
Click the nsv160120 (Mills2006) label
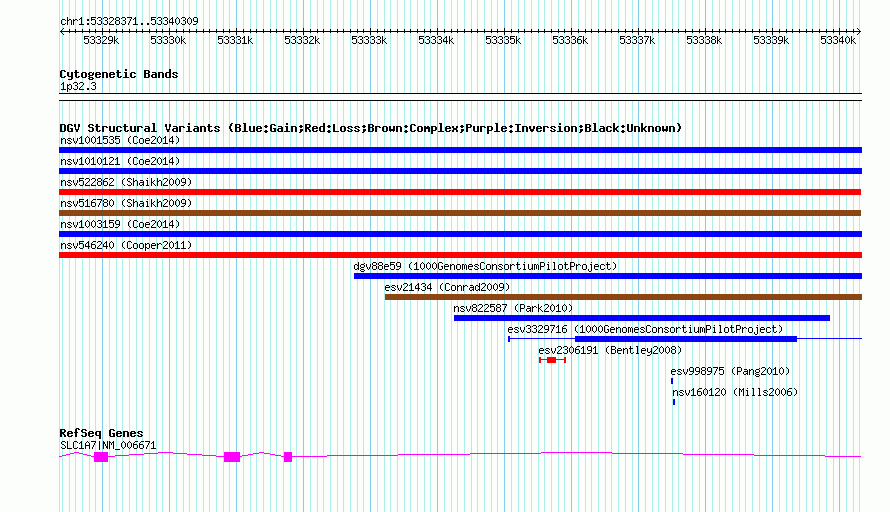(x=735, y=392)
